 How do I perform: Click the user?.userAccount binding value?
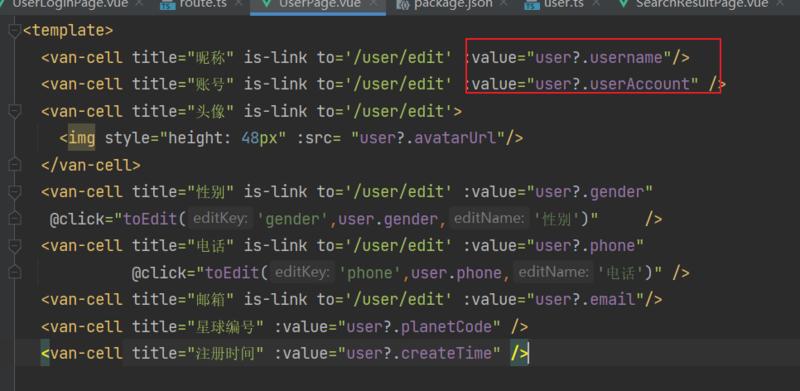click(x=612, y=84)
